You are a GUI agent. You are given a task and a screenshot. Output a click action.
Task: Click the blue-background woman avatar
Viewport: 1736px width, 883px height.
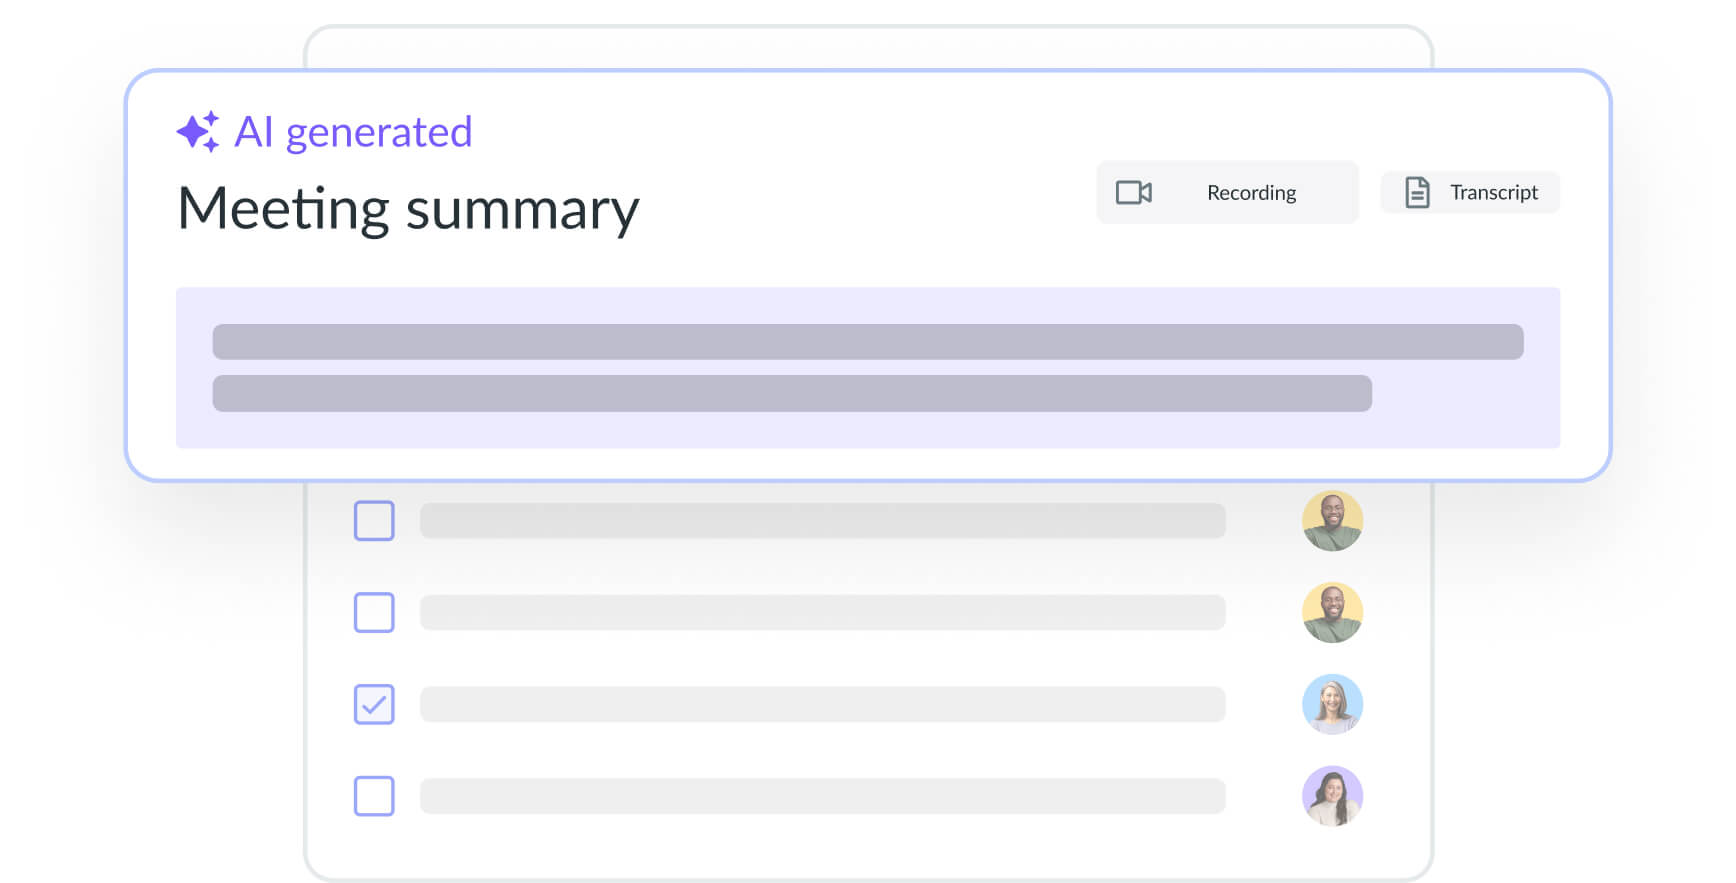(x=1332, y=704)
